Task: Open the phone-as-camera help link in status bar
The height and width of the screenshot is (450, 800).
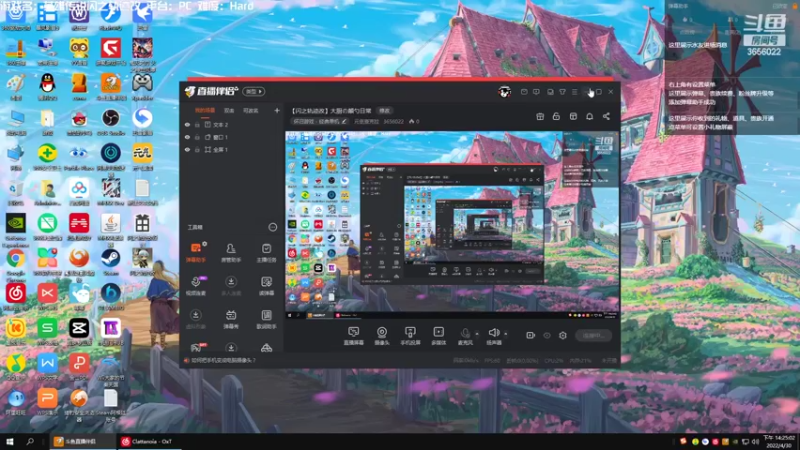Action: point(223,360)
